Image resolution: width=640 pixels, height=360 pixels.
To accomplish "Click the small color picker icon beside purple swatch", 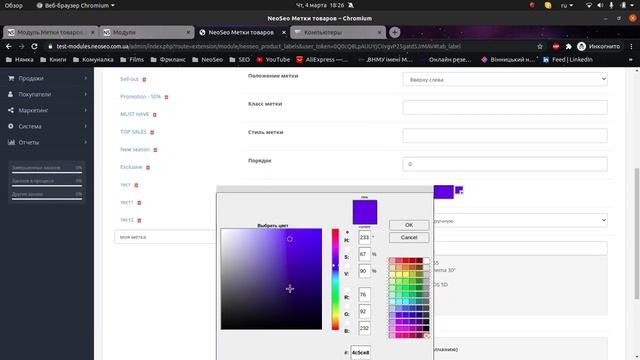I will click(459, 190).
